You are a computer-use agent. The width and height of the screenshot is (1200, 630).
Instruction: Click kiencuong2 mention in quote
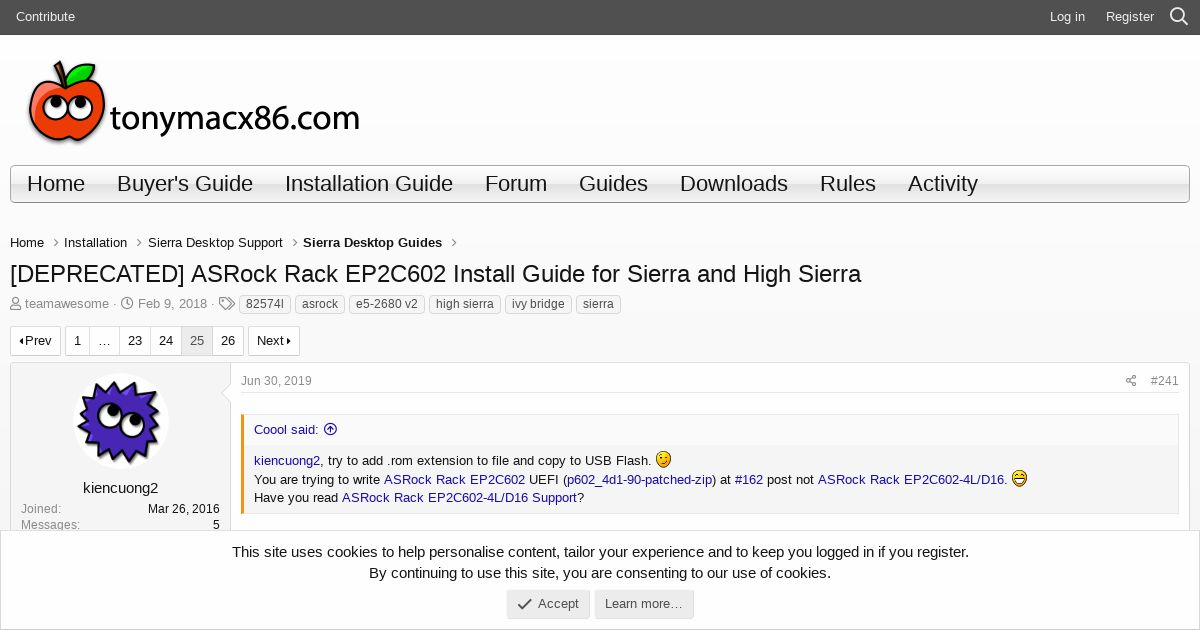287,461
